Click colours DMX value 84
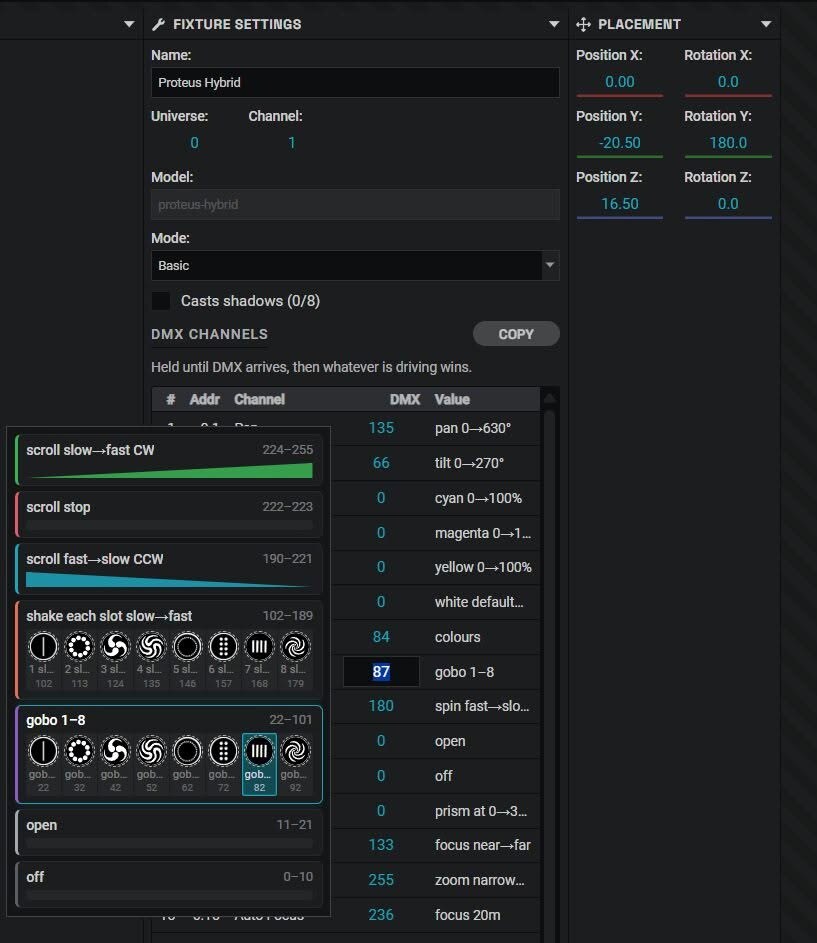 (381, 636)
